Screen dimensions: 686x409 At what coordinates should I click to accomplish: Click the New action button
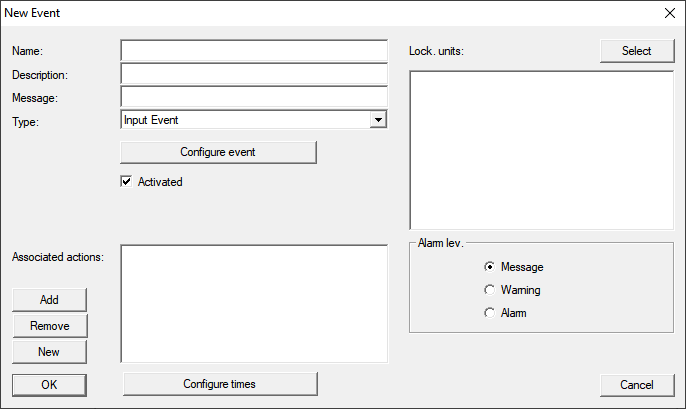[x=49, y=352]
